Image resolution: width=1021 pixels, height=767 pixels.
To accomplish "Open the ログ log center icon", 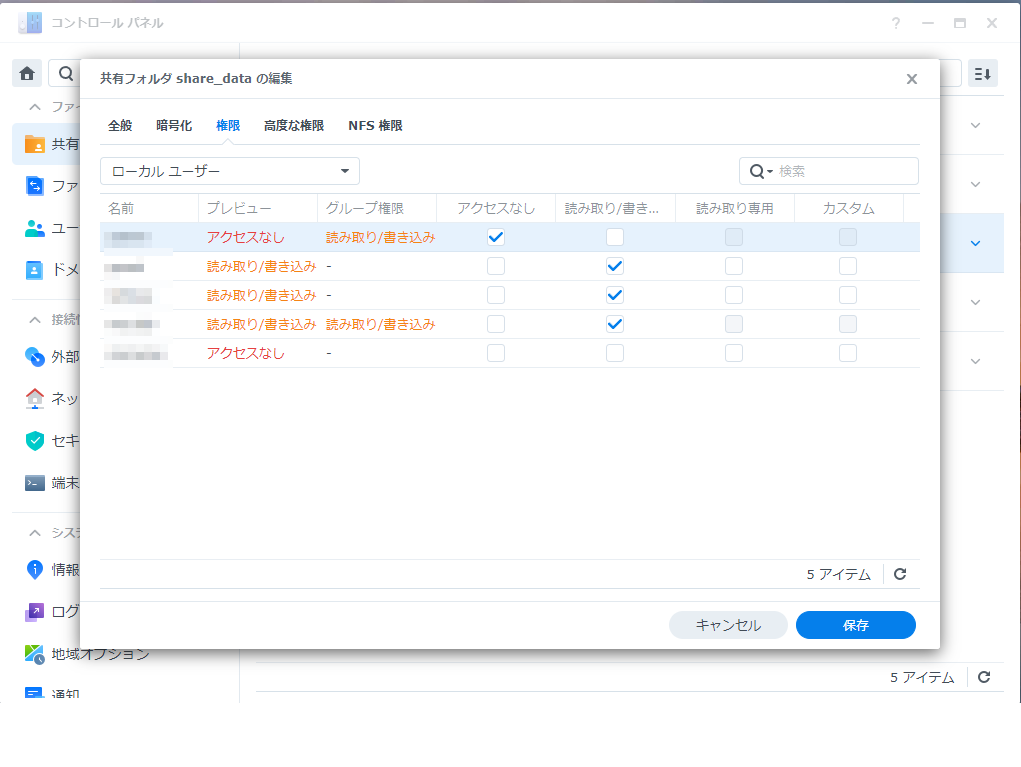I will (x=35, y=612).
